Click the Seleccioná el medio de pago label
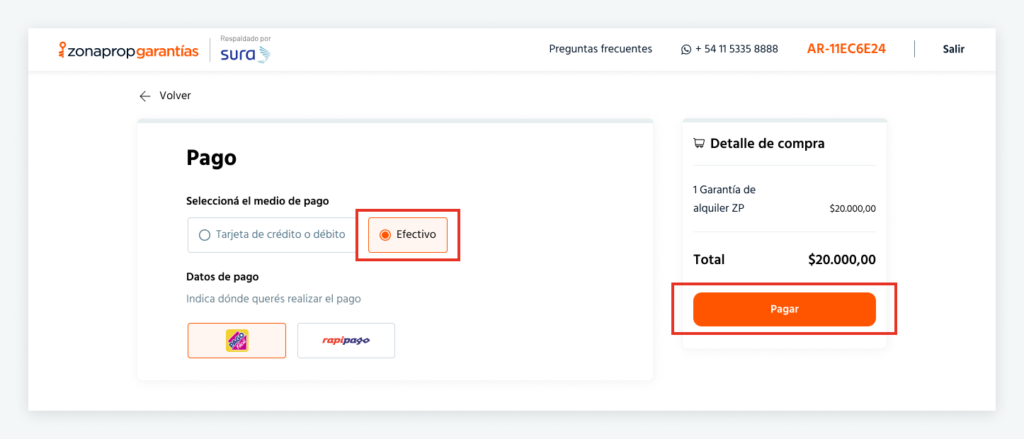 257,201
